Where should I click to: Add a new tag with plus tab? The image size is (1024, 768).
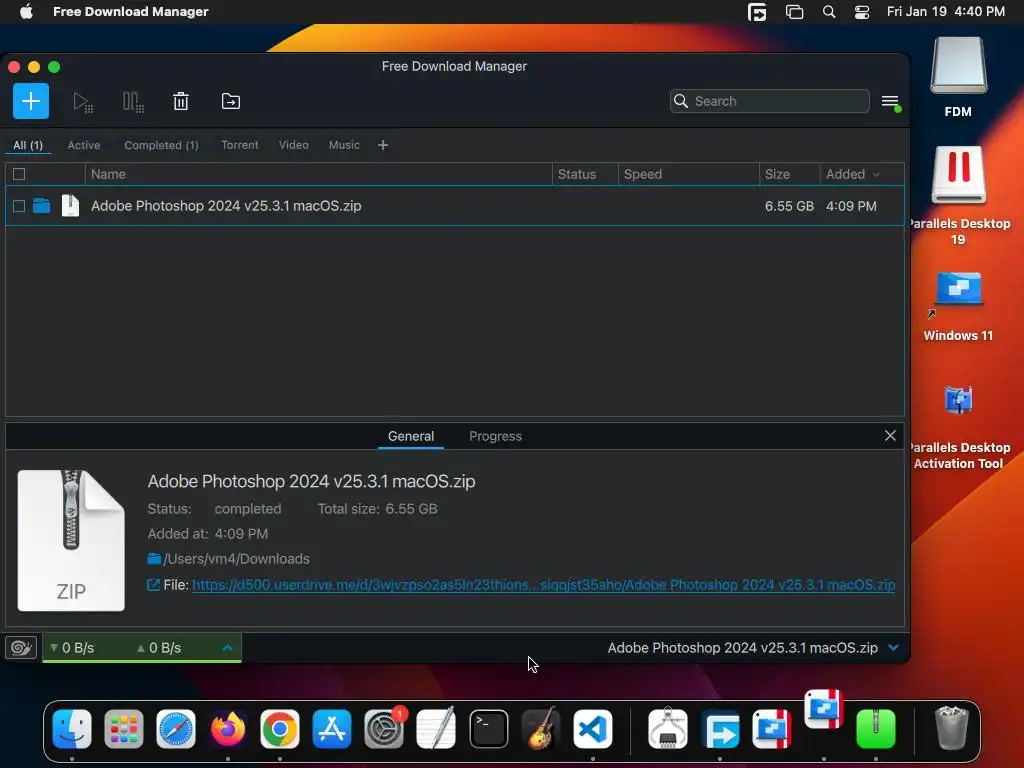pos(383,145)
